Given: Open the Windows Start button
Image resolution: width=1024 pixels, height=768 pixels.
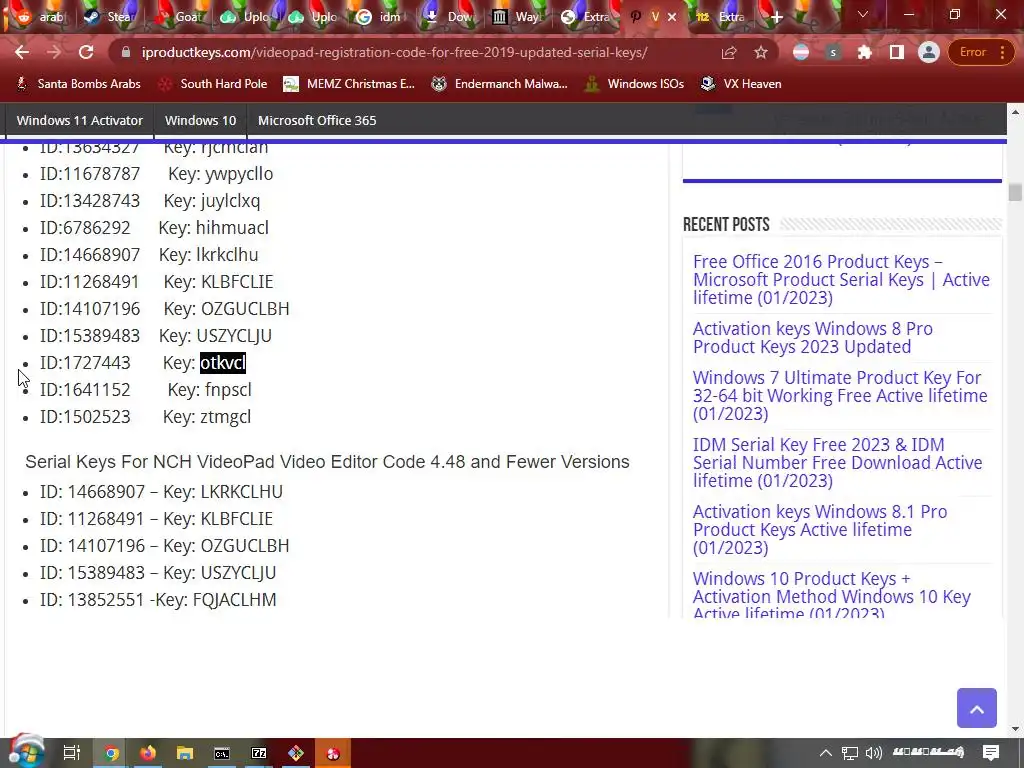Looking at the screenshot, I should pyautogui.click(x=26, y=752).
